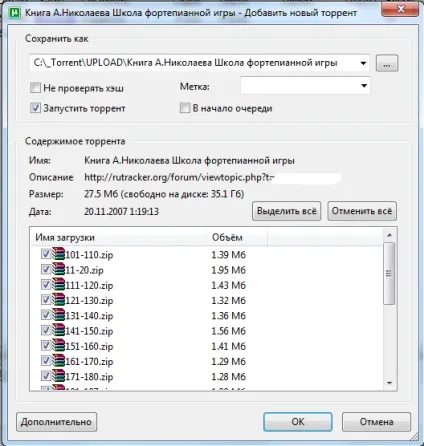The width and height of the screenshot is (424, 446).
Task: Select the file name 171-180.zip
Action: [89, 377]
